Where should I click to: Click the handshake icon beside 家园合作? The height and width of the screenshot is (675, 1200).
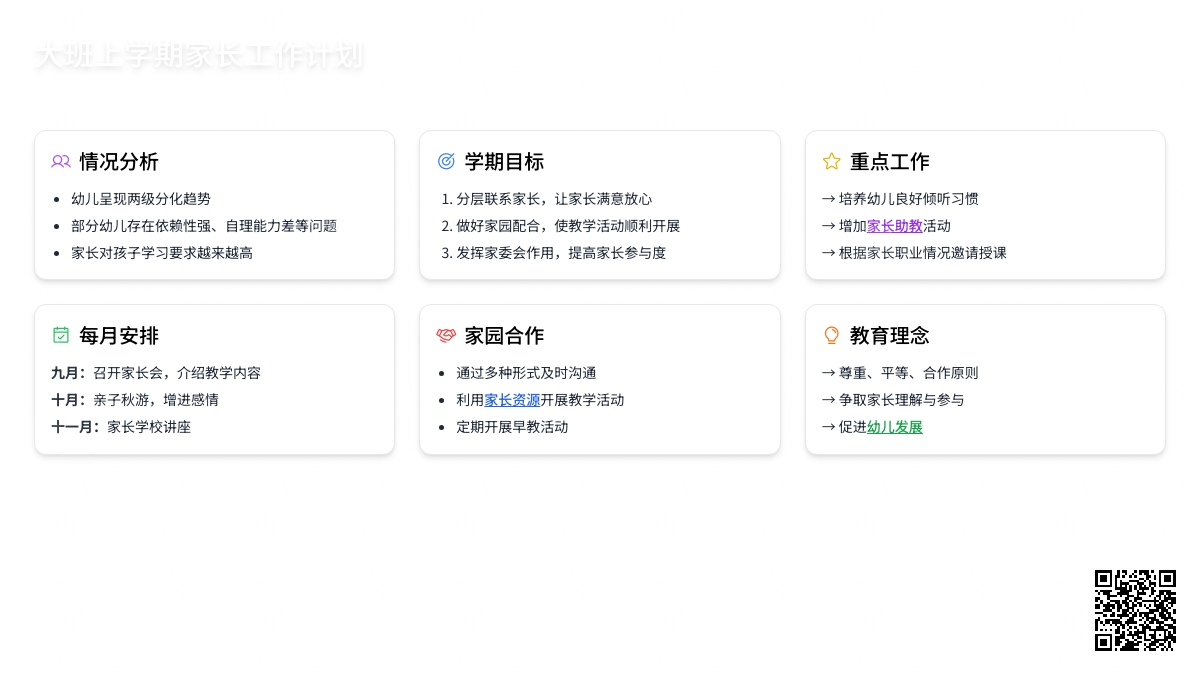click(x=446, y=336)
